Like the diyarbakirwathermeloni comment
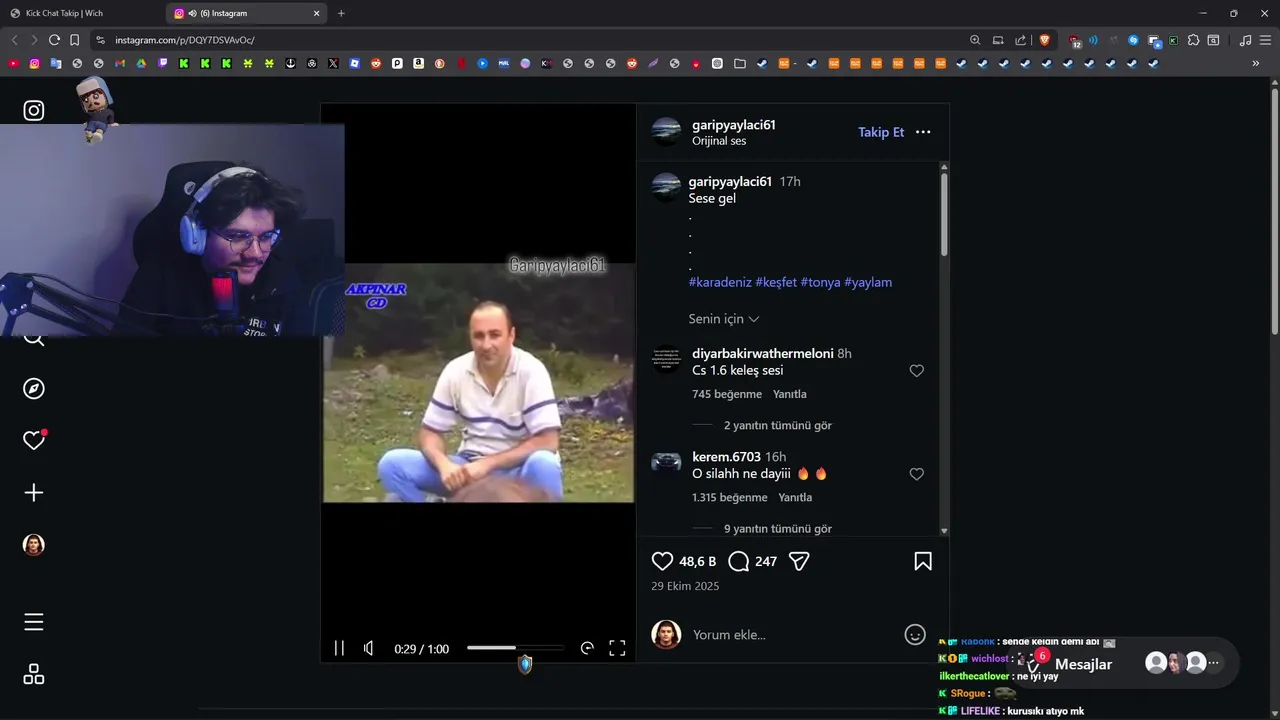1280x720 pixels. pyautogui.click(x=916, y=371)
